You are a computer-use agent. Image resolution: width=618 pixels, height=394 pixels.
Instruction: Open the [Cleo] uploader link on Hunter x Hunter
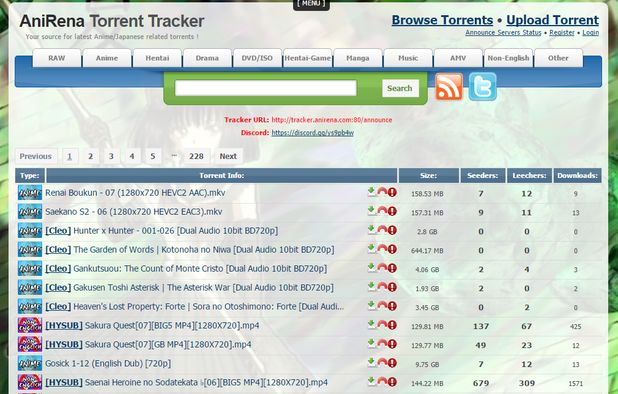pyautogui.click(x=58, y=230)
